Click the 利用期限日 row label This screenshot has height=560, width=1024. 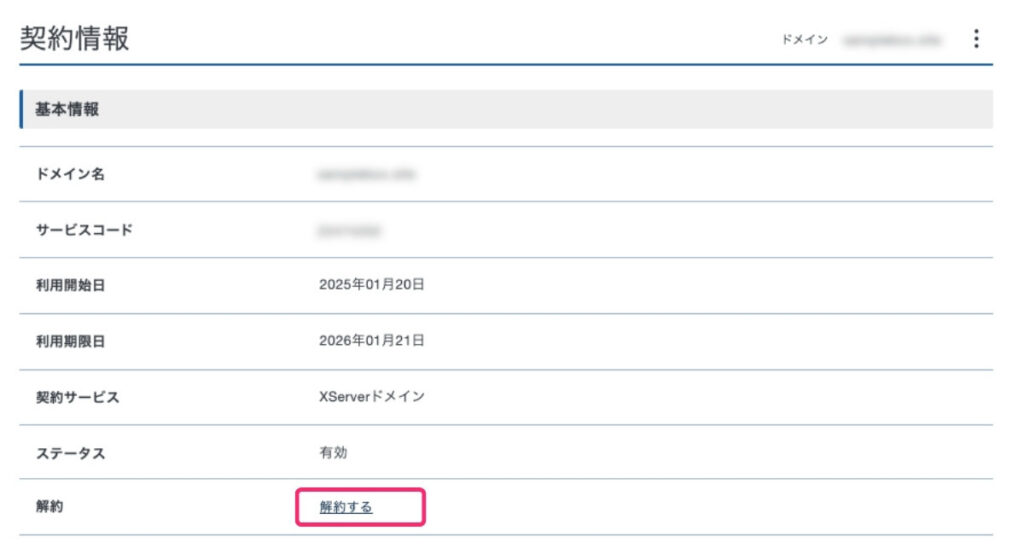pos(70,342)
